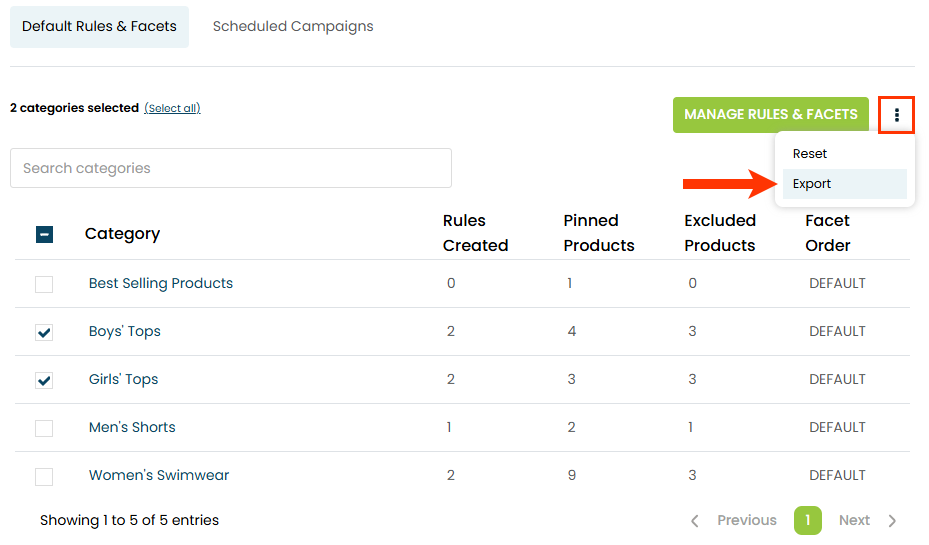Image resolution: width=929 pixels, height=545 pixels.
Task: Open the Best Selling Products category
Action: click(161, 283)
